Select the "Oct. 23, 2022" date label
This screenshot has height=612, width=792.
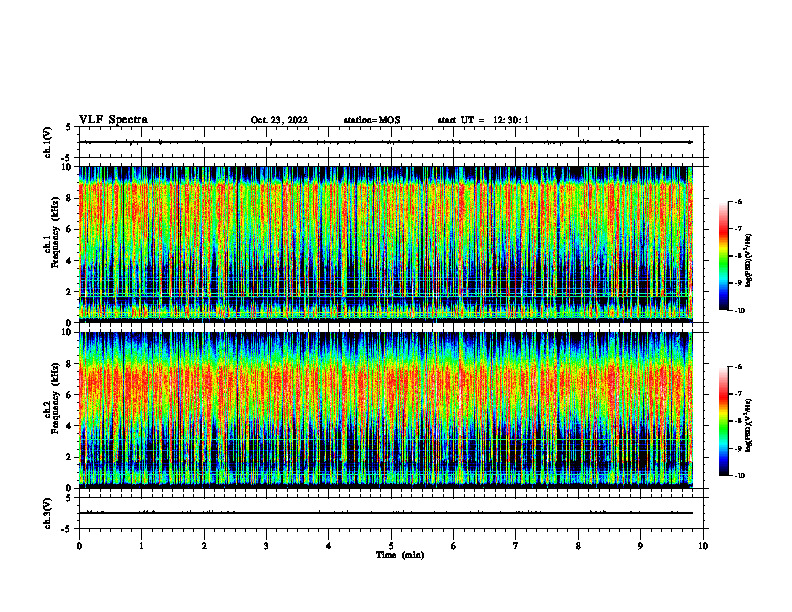[x=279, y=120]
